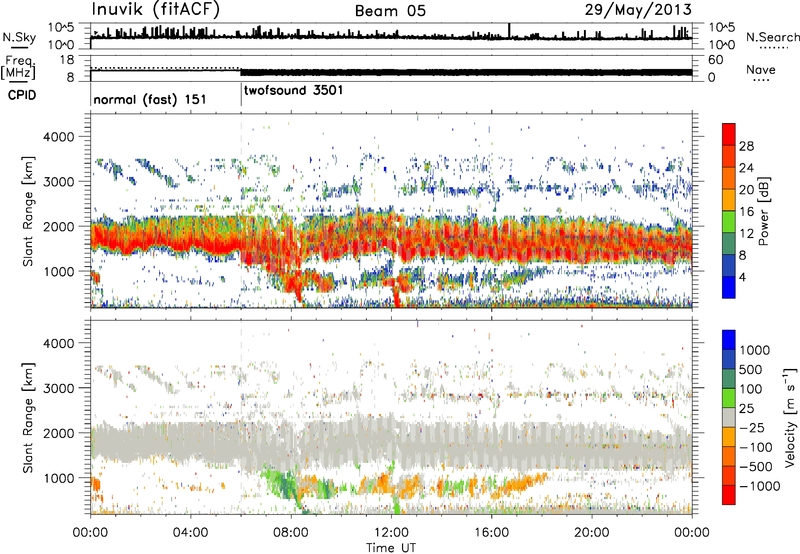Pick the gray Velocity segment between 25 and -25
The width and height of the screenshot is (800, 554).
click(729, 417)
